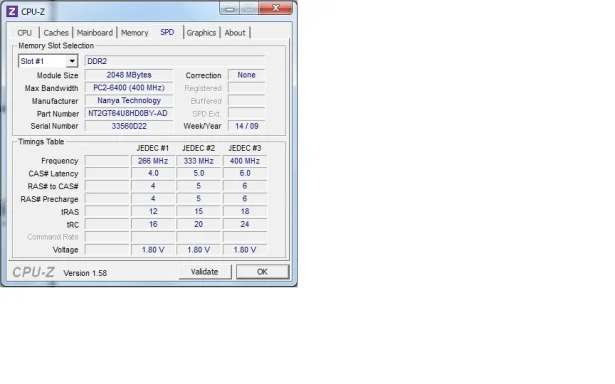Click the Max Bandwidth label

[x=51, y=88]
